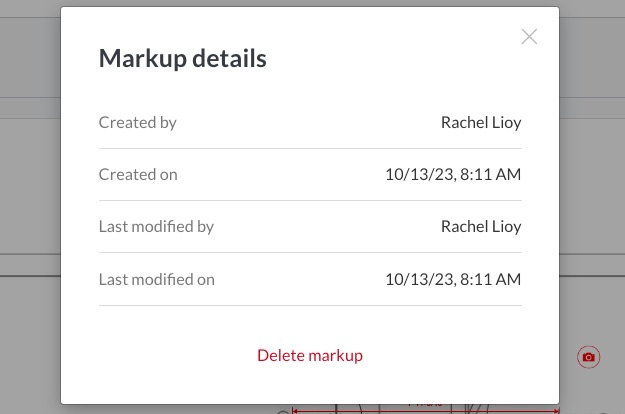Click the dimmed area left of the dialog
Screen dimensions: 625x414
tap(30, 200)
